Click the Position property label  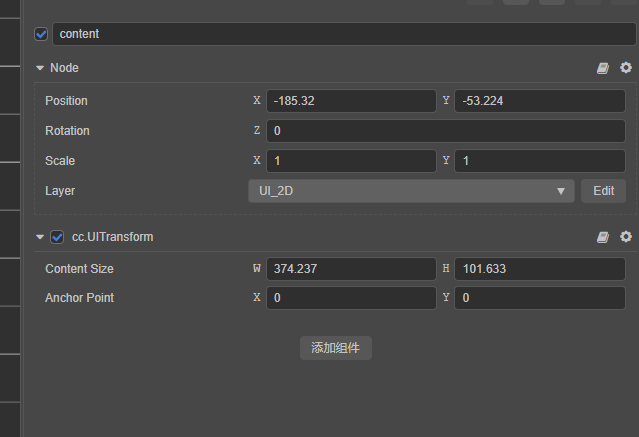tap(66, 101)
